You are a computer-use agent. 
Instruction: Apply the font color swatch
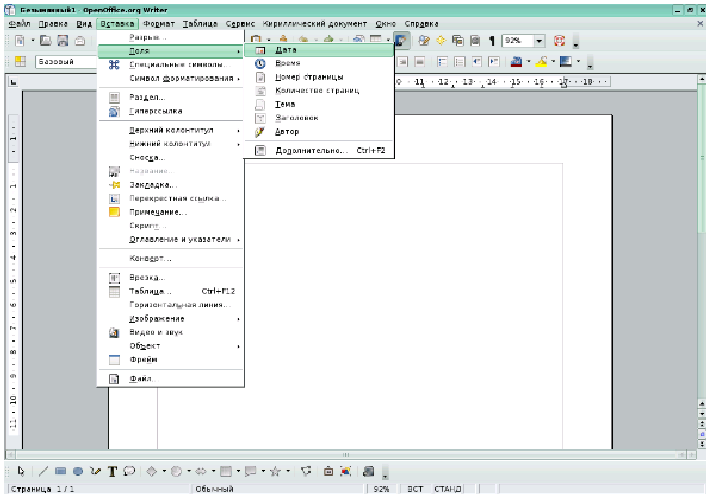click(x=516, y=62)
